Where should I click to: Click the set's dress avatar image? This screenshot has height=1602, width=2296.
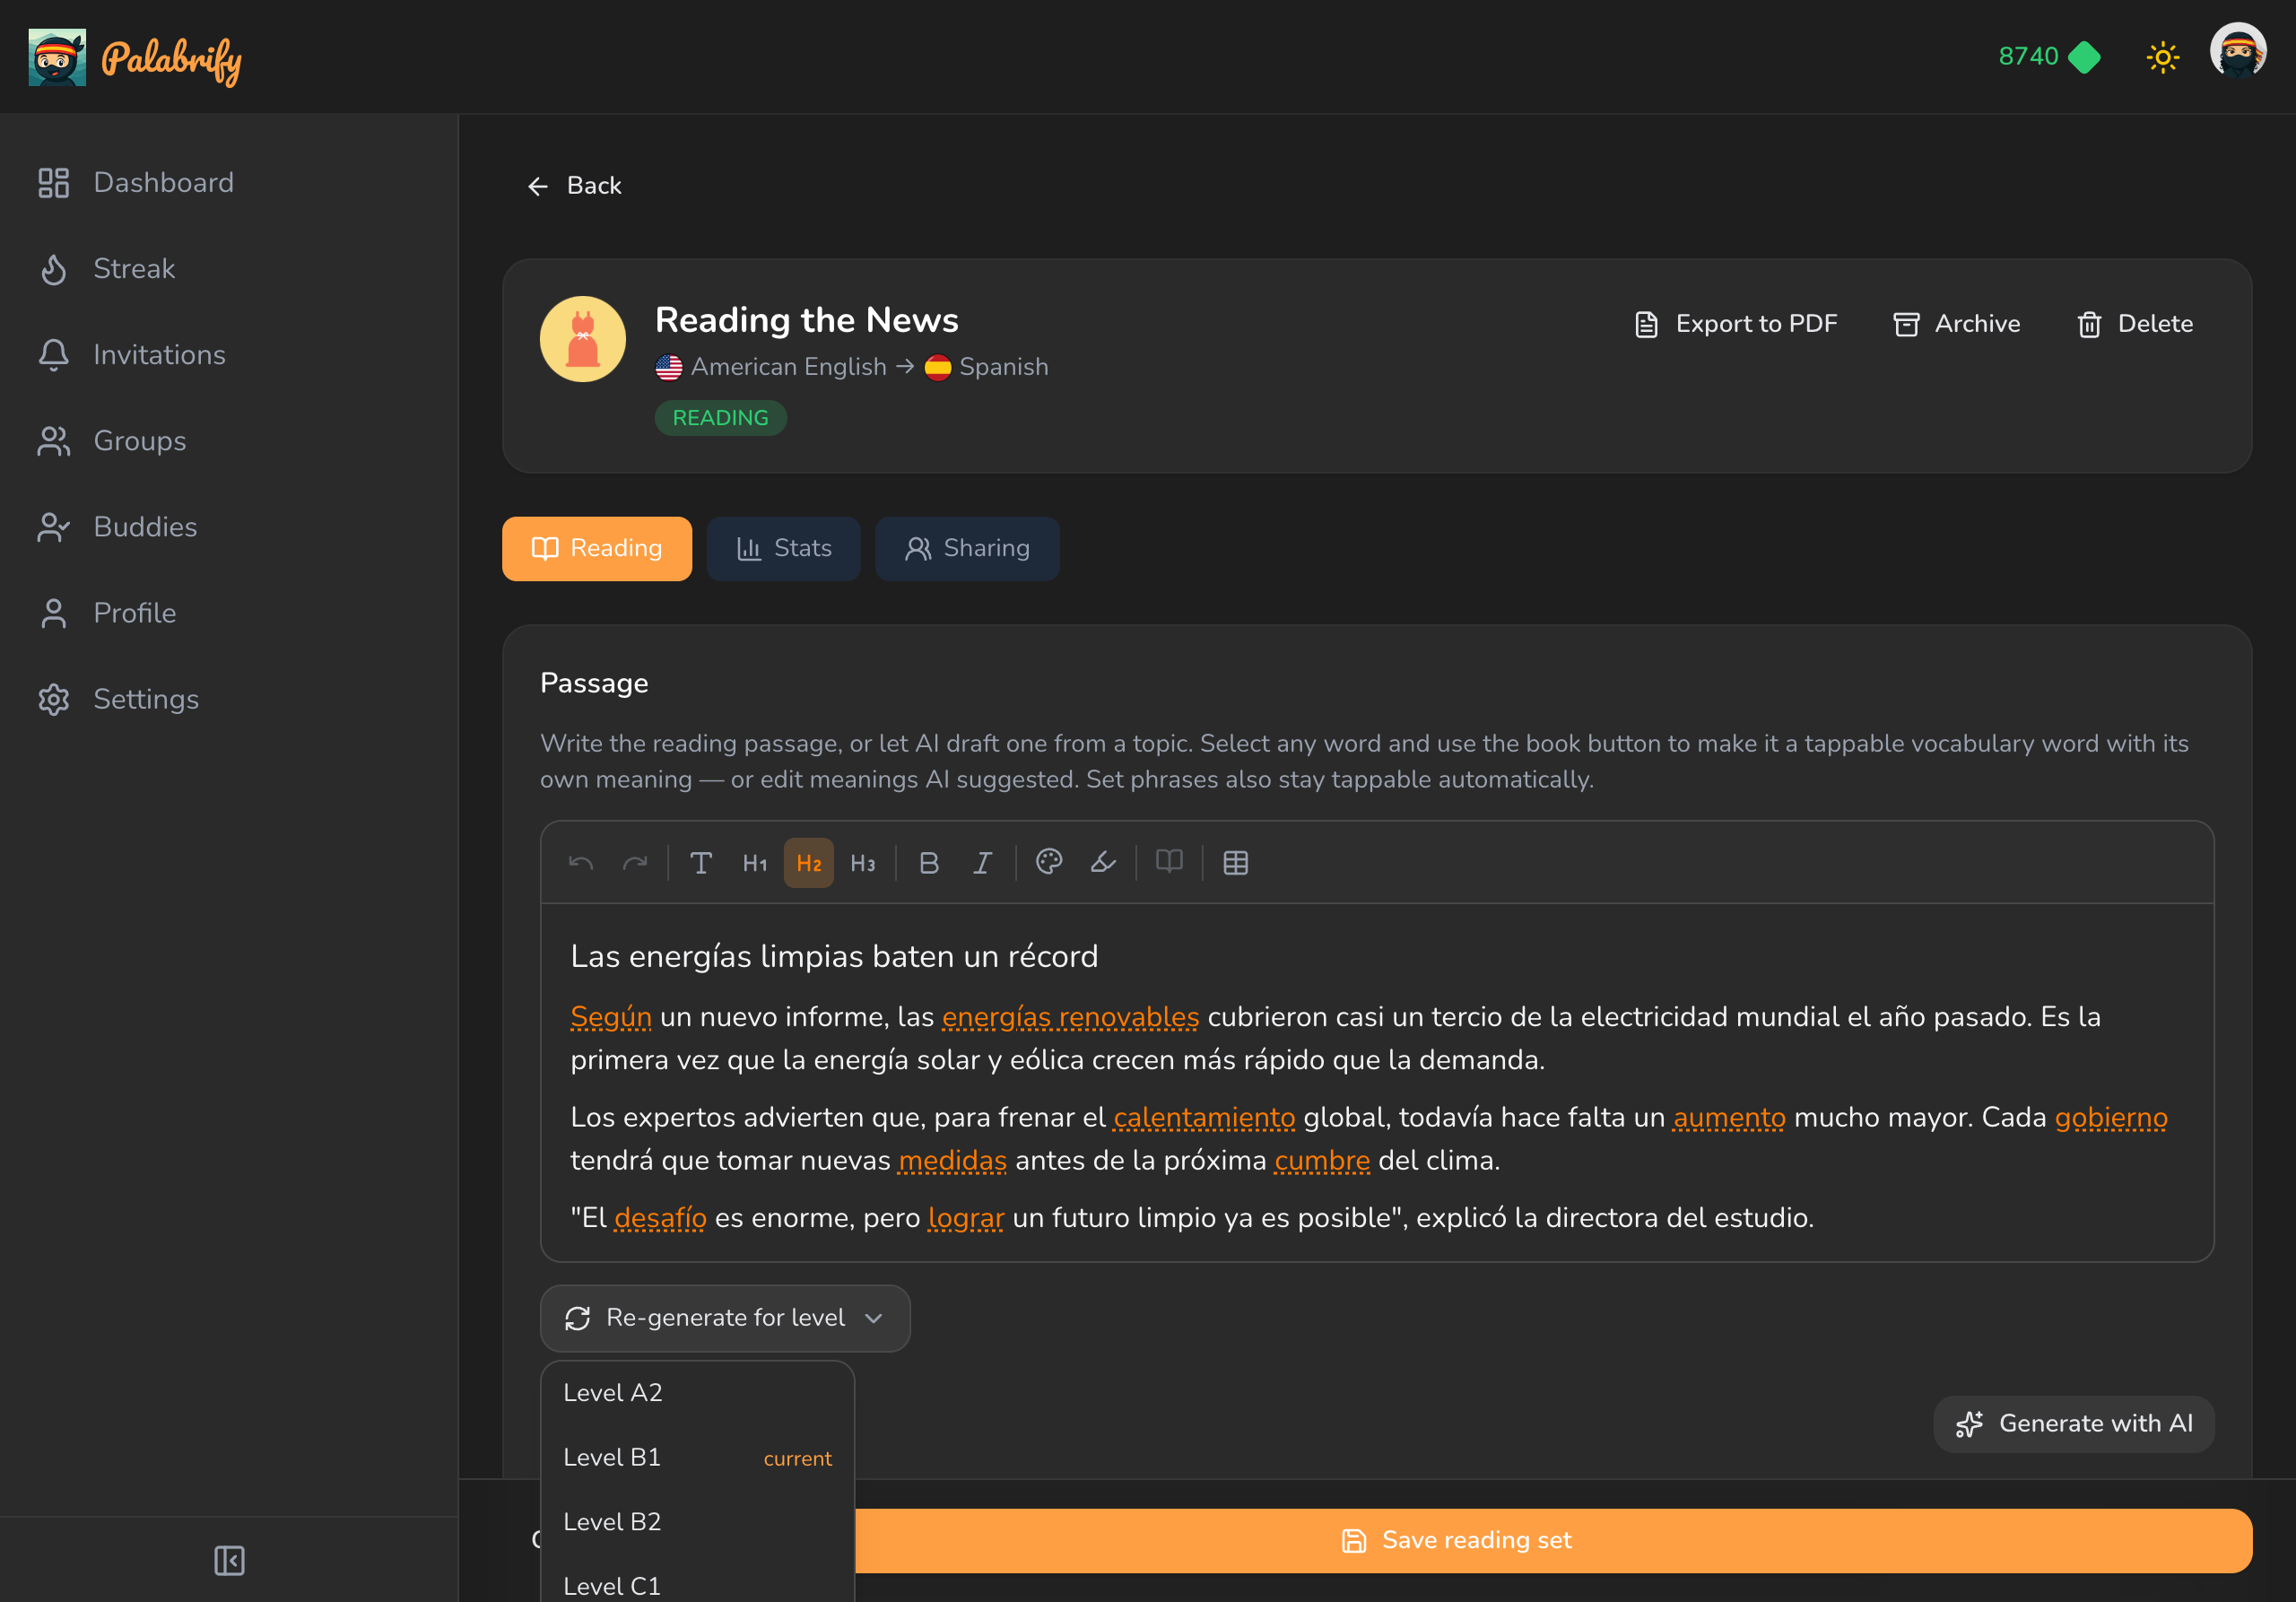point(583,339)
